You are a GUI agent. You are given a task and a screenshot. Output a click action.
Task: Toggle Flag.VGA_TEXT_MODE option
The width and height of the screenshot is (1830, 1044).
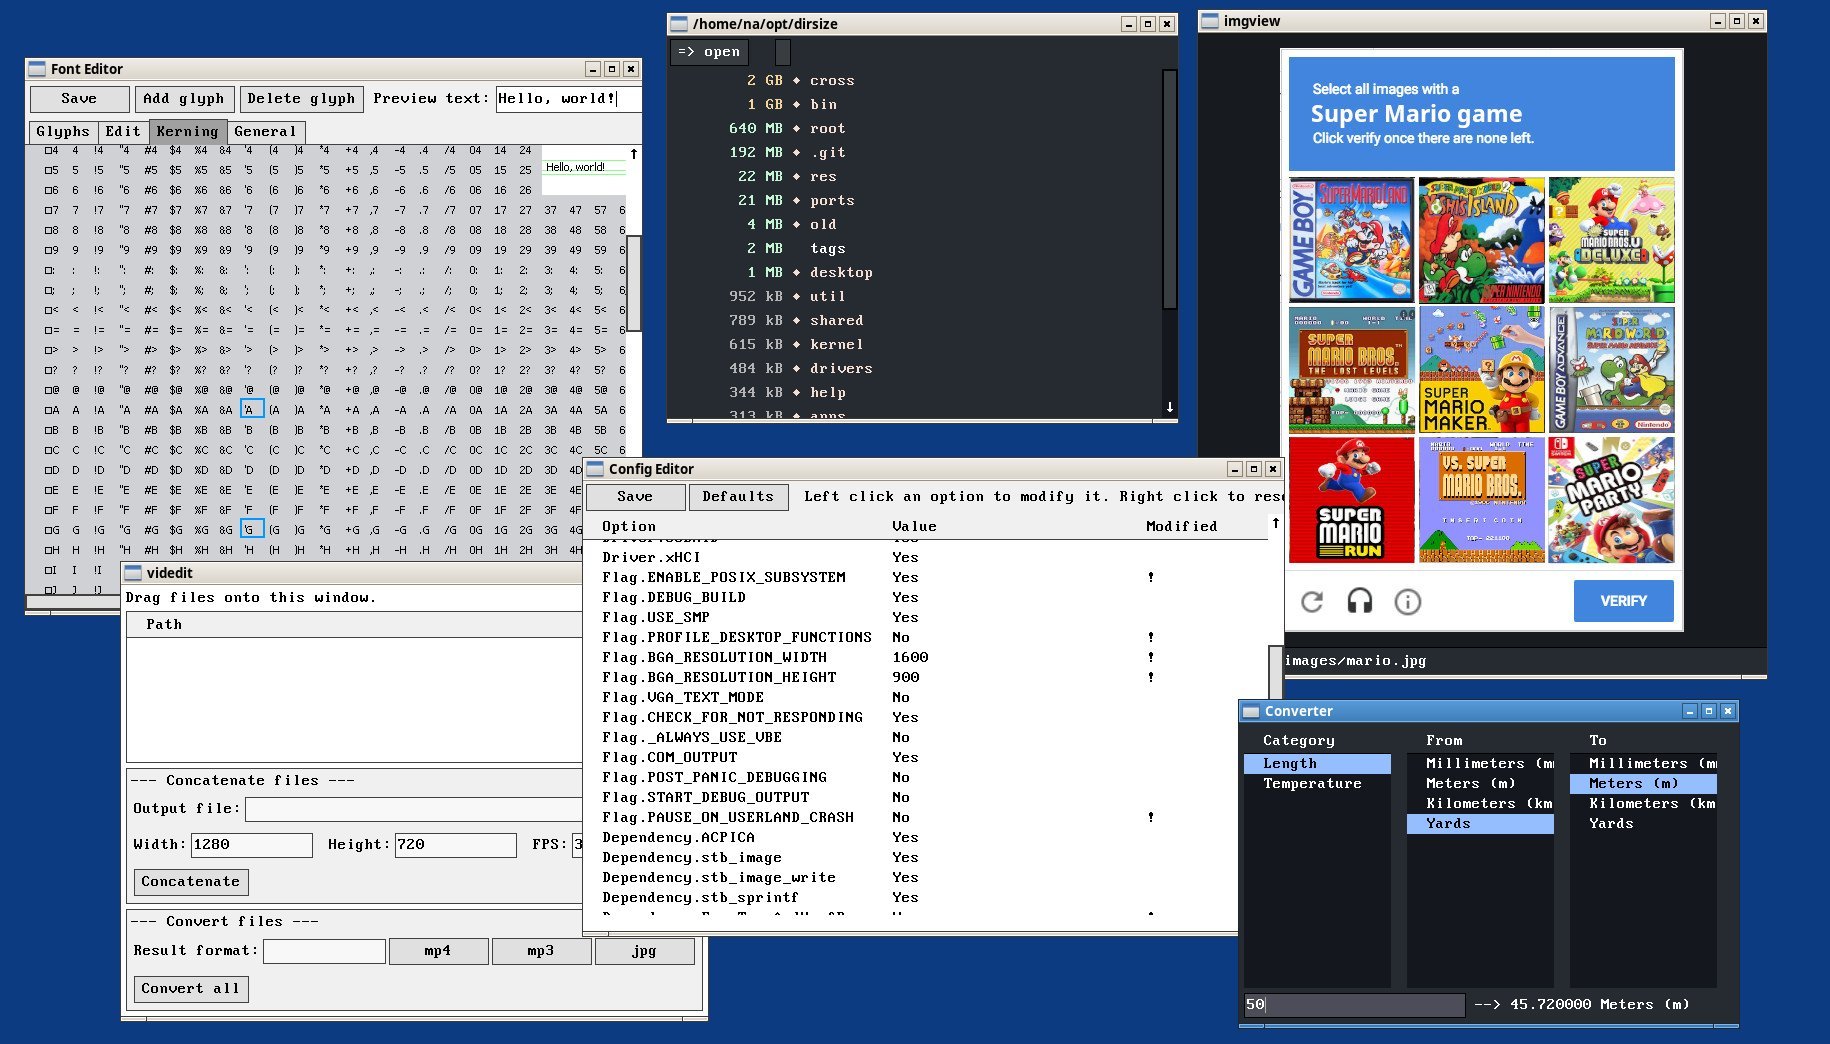pos(925,697)
